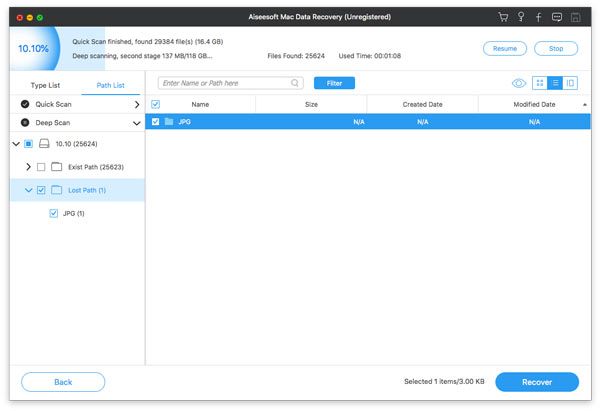The height and width of the screenshot is (411, 600).
Task: Switch to the Type List tab
Action: (x=45, y=85)
